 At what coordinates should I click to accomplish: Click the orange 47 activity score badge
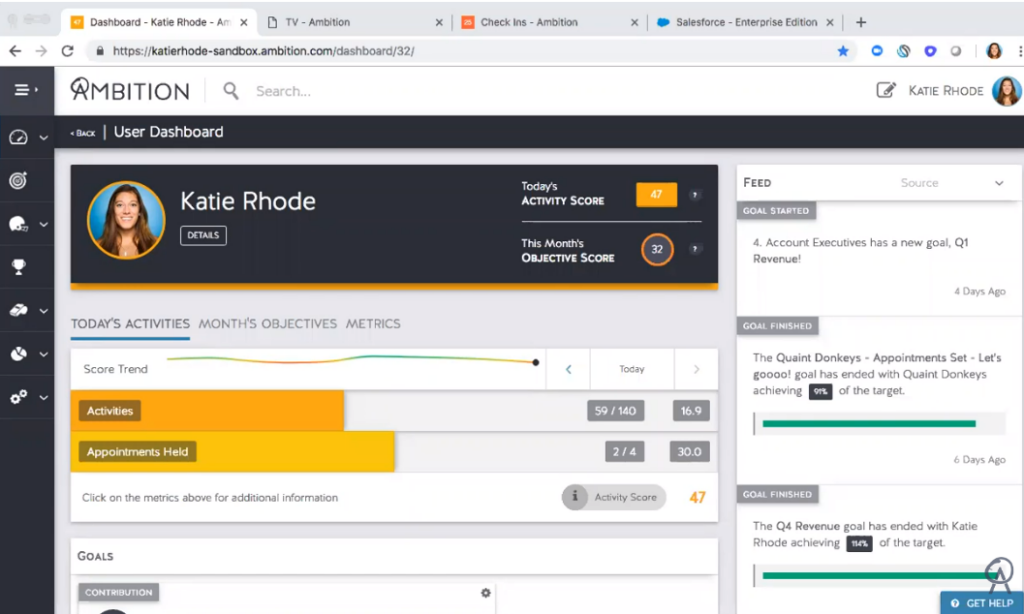pos(656,195)
